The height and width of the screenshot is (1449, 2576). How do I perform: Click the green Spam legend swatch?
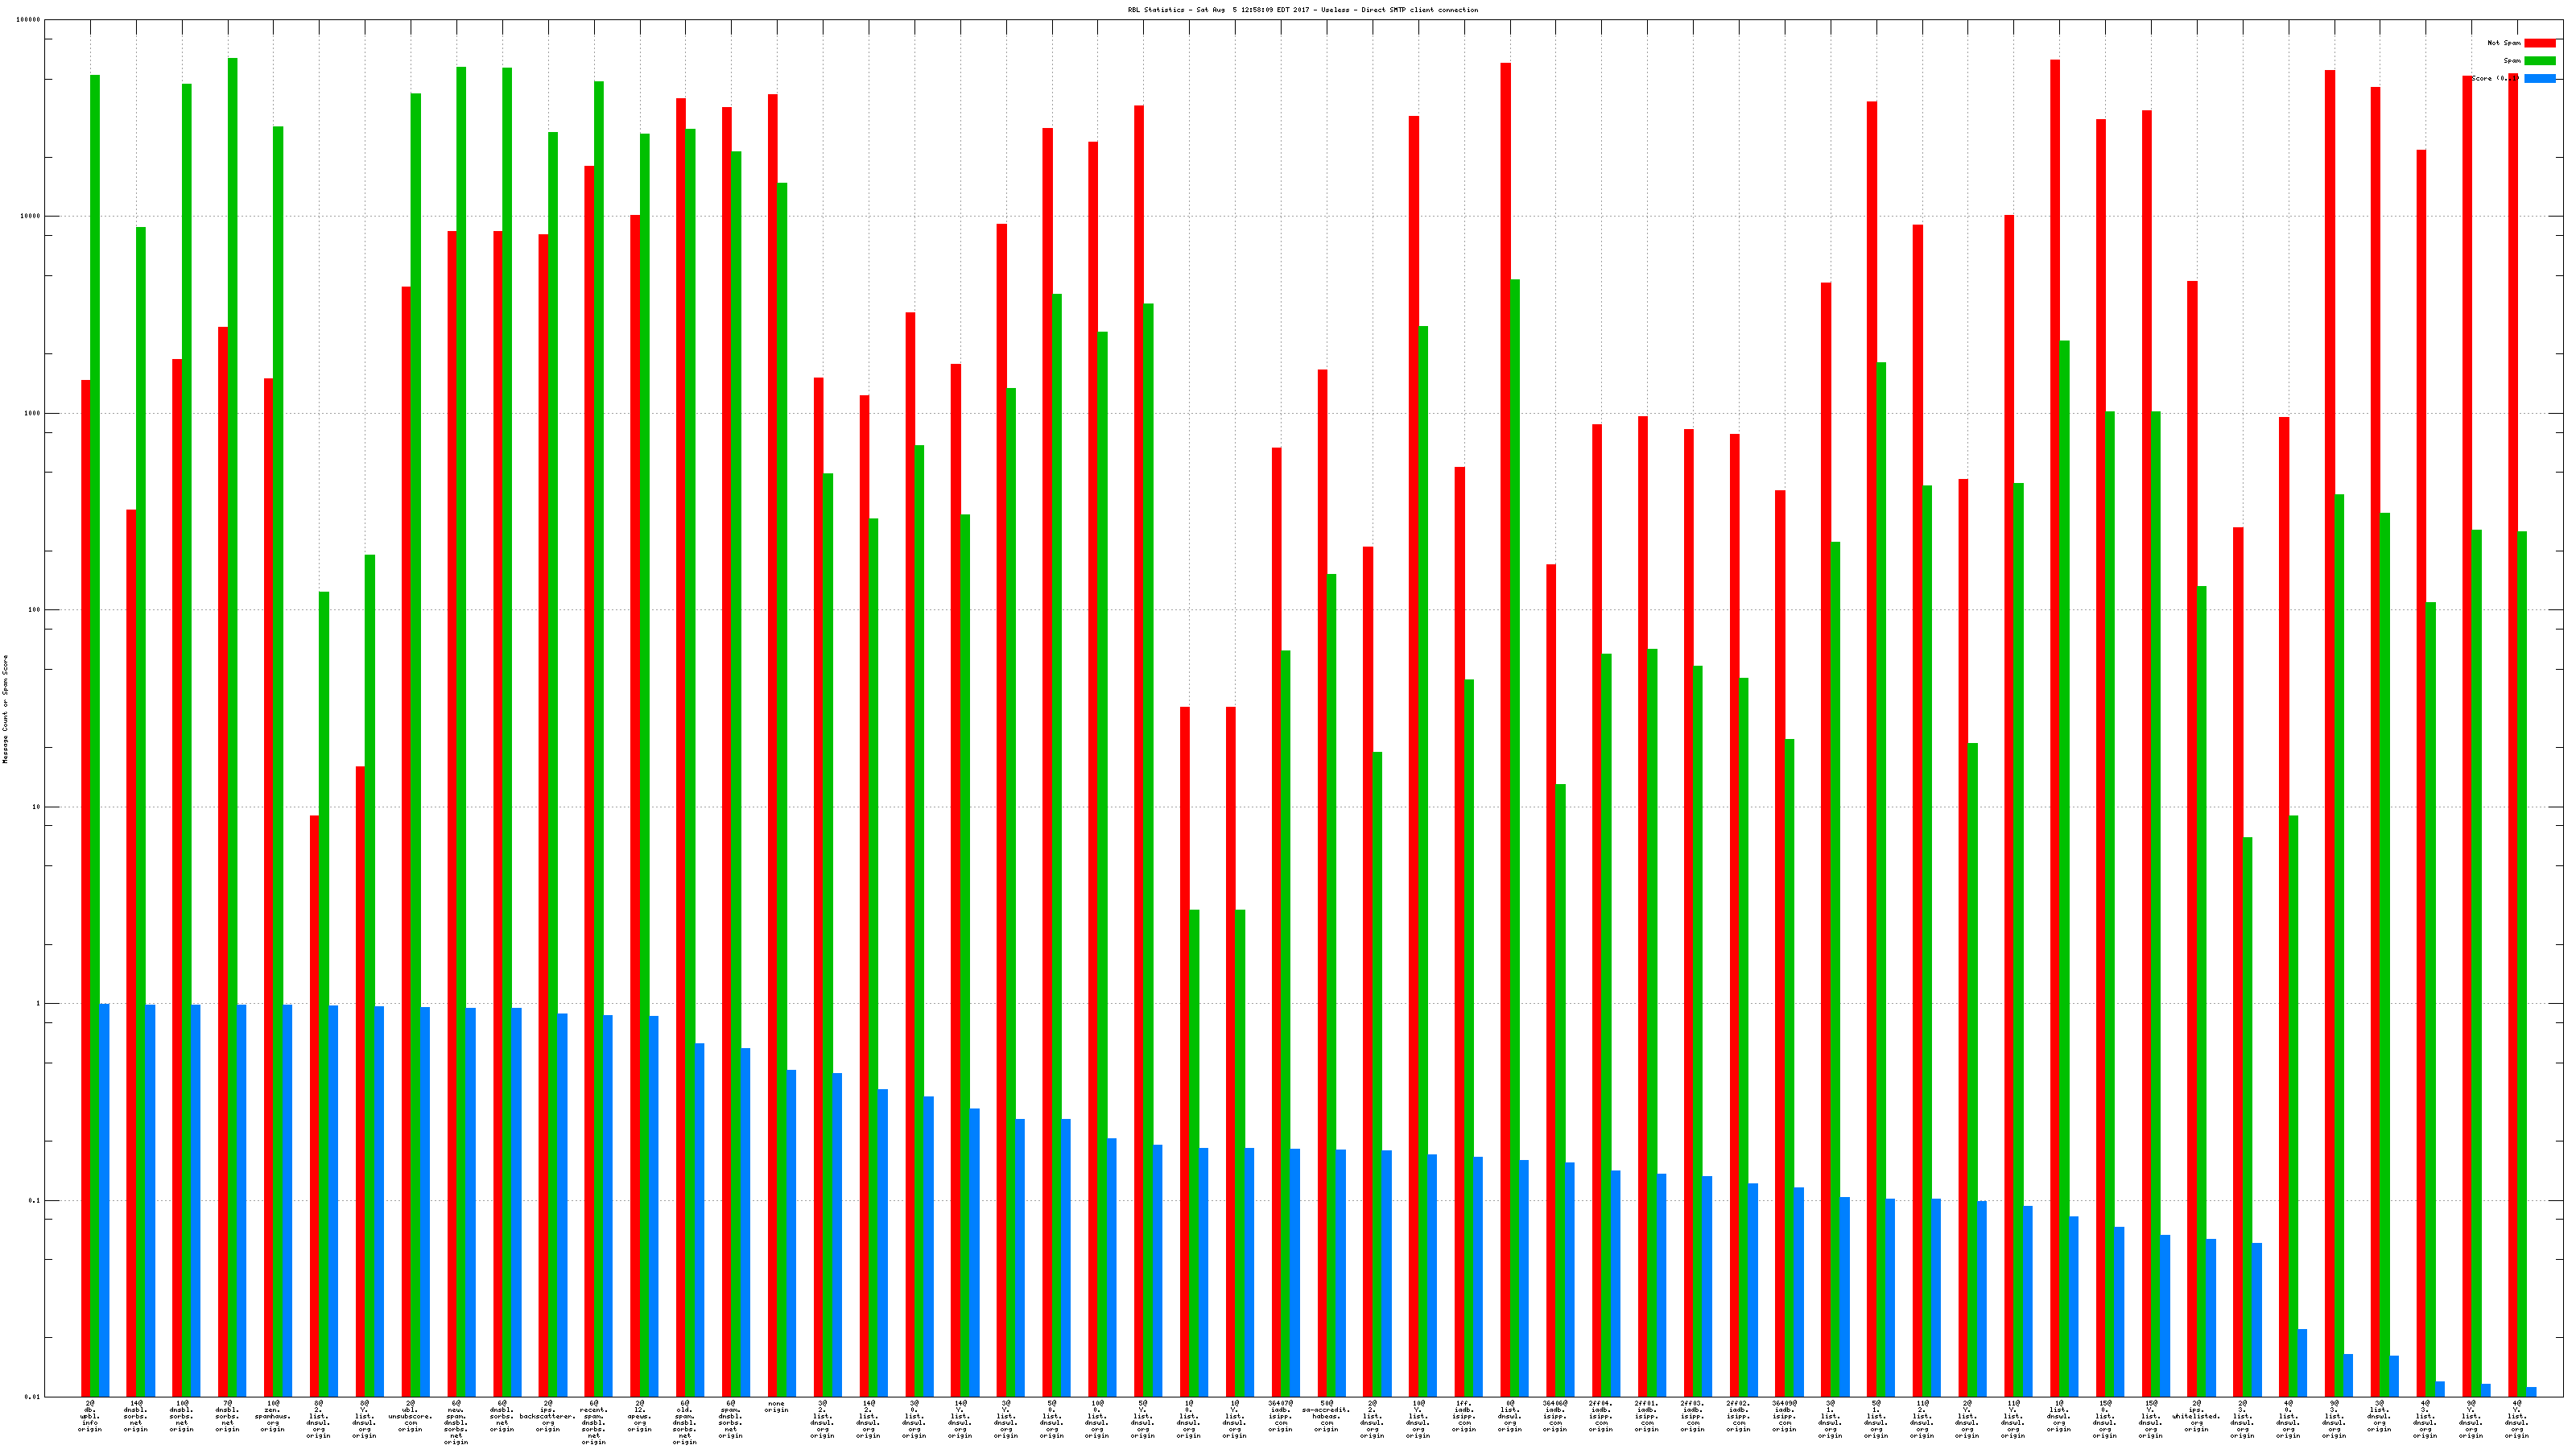[2539, 61]
